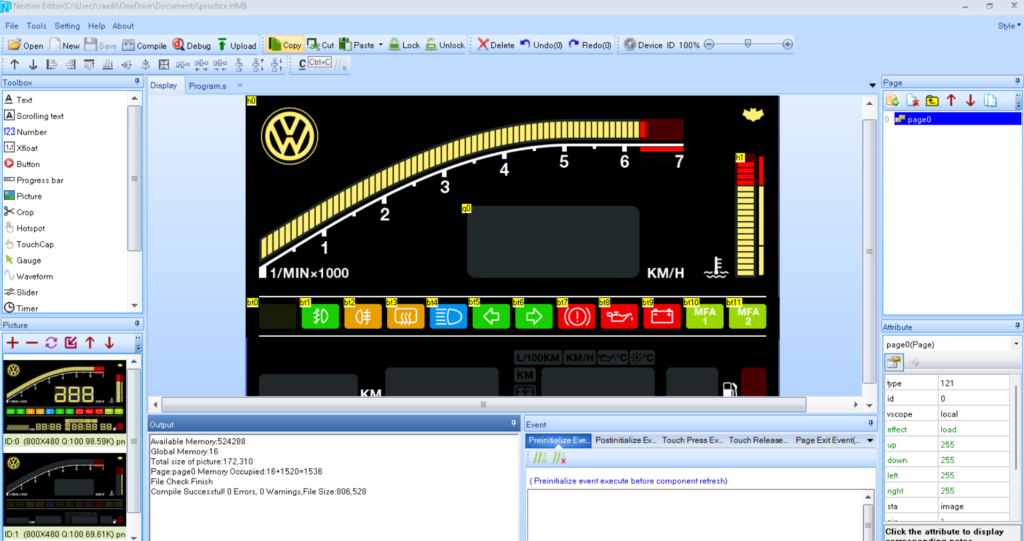
Task: Open the Setting menu
Action: pyautogui.click(x=67, y=26)
